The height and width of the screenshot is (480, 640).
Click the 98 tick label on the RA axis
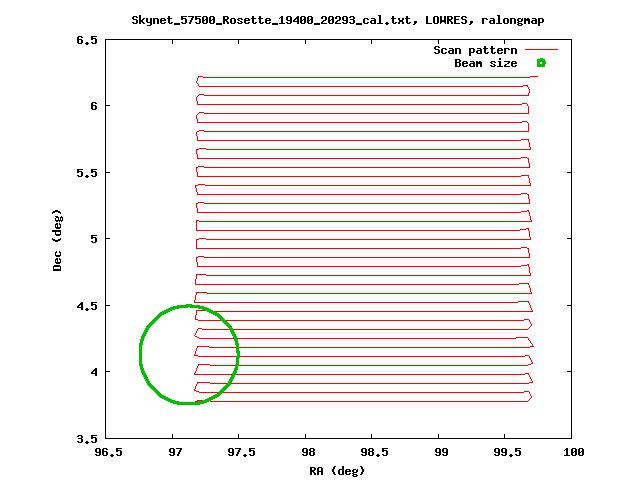click(x=308, y=452)
